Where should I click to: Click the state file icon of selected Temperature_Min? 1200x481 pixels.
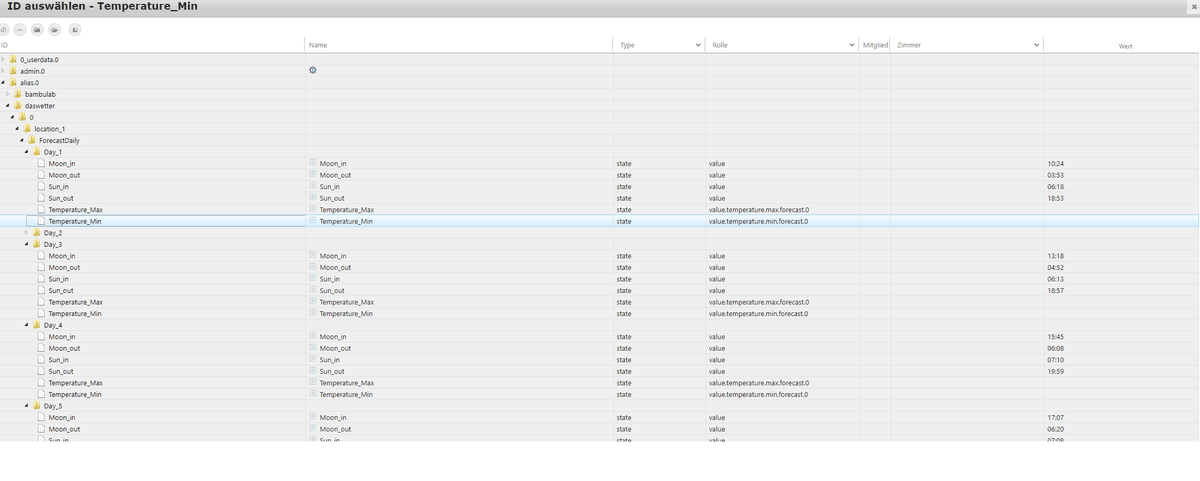point(41,221)
